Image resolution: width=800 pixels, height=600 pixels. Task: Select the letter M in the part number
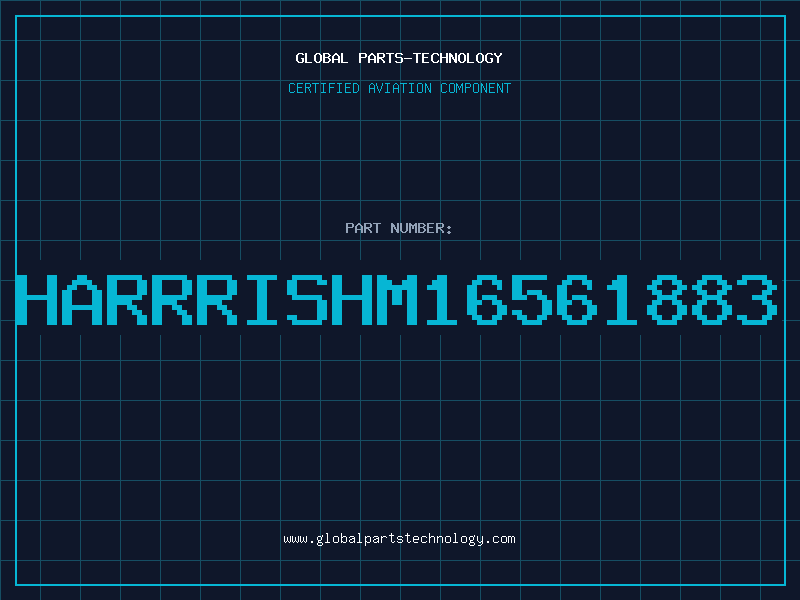point(396,299)
